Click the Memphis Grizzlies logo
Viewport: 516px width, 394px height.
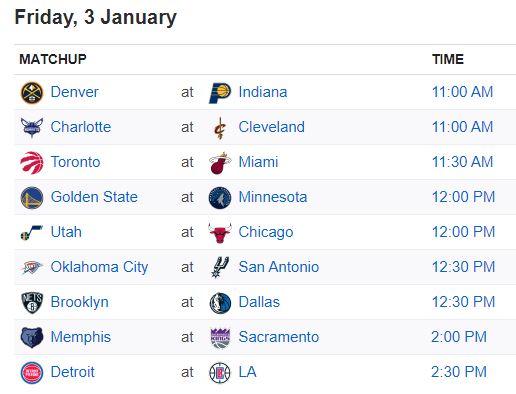pos(32,337)
